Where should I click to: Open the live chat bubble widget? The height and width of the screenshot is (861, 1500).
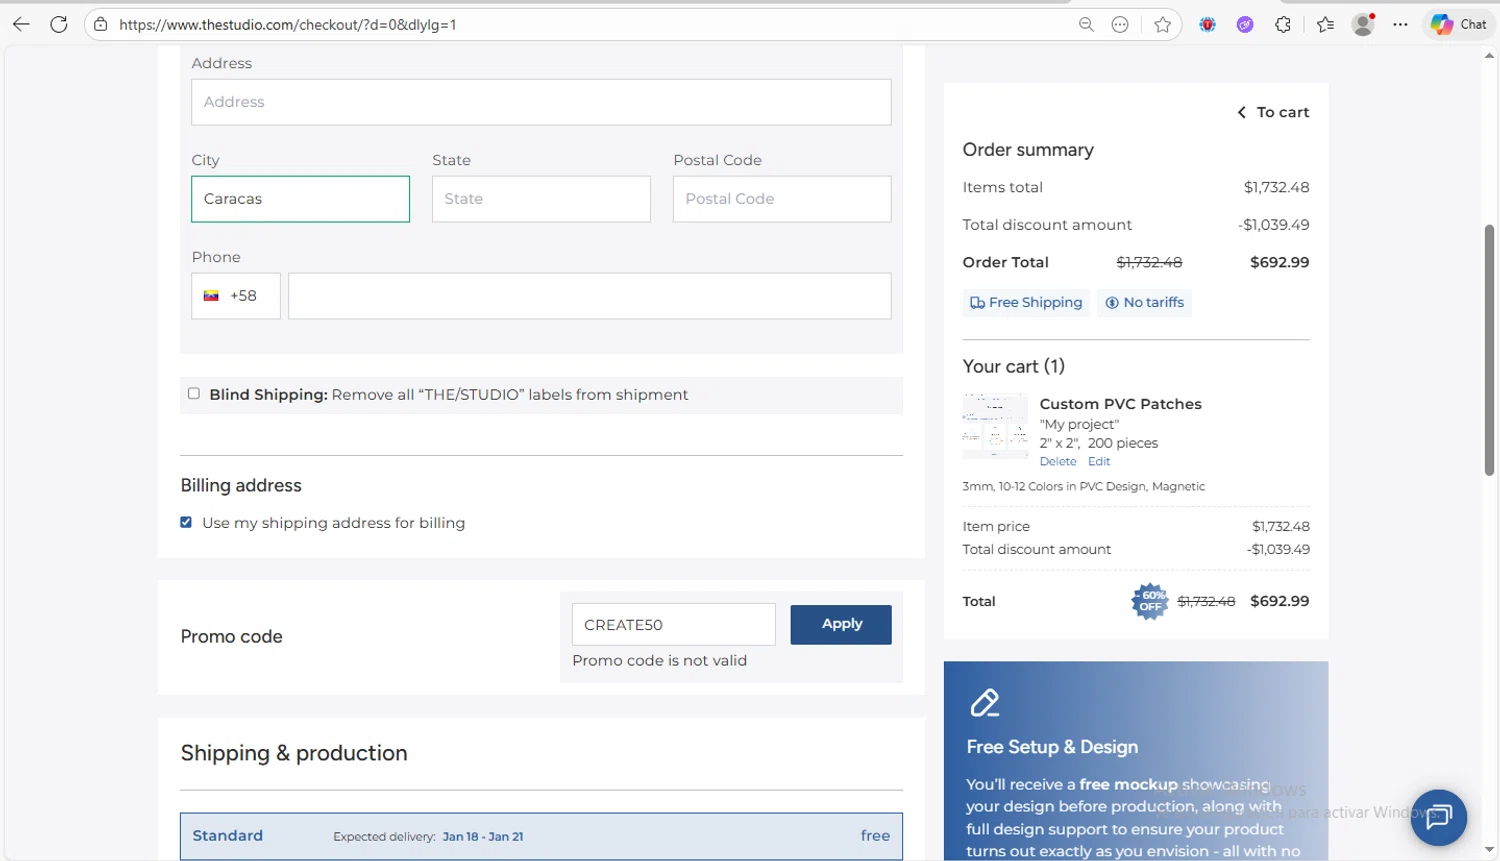tap(1439, 817)
